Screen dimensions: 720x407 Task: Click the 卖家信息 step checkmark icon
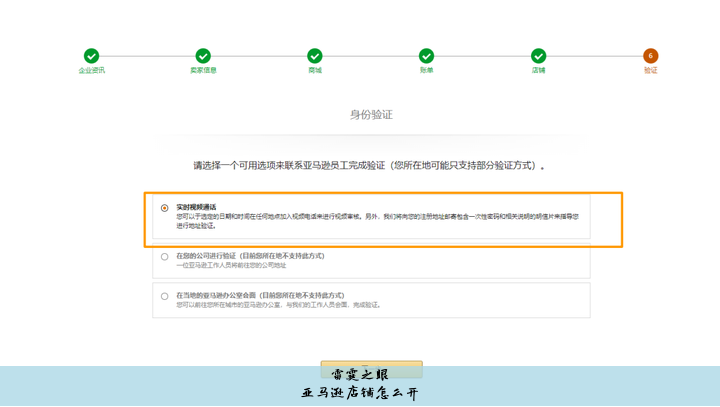203,56
